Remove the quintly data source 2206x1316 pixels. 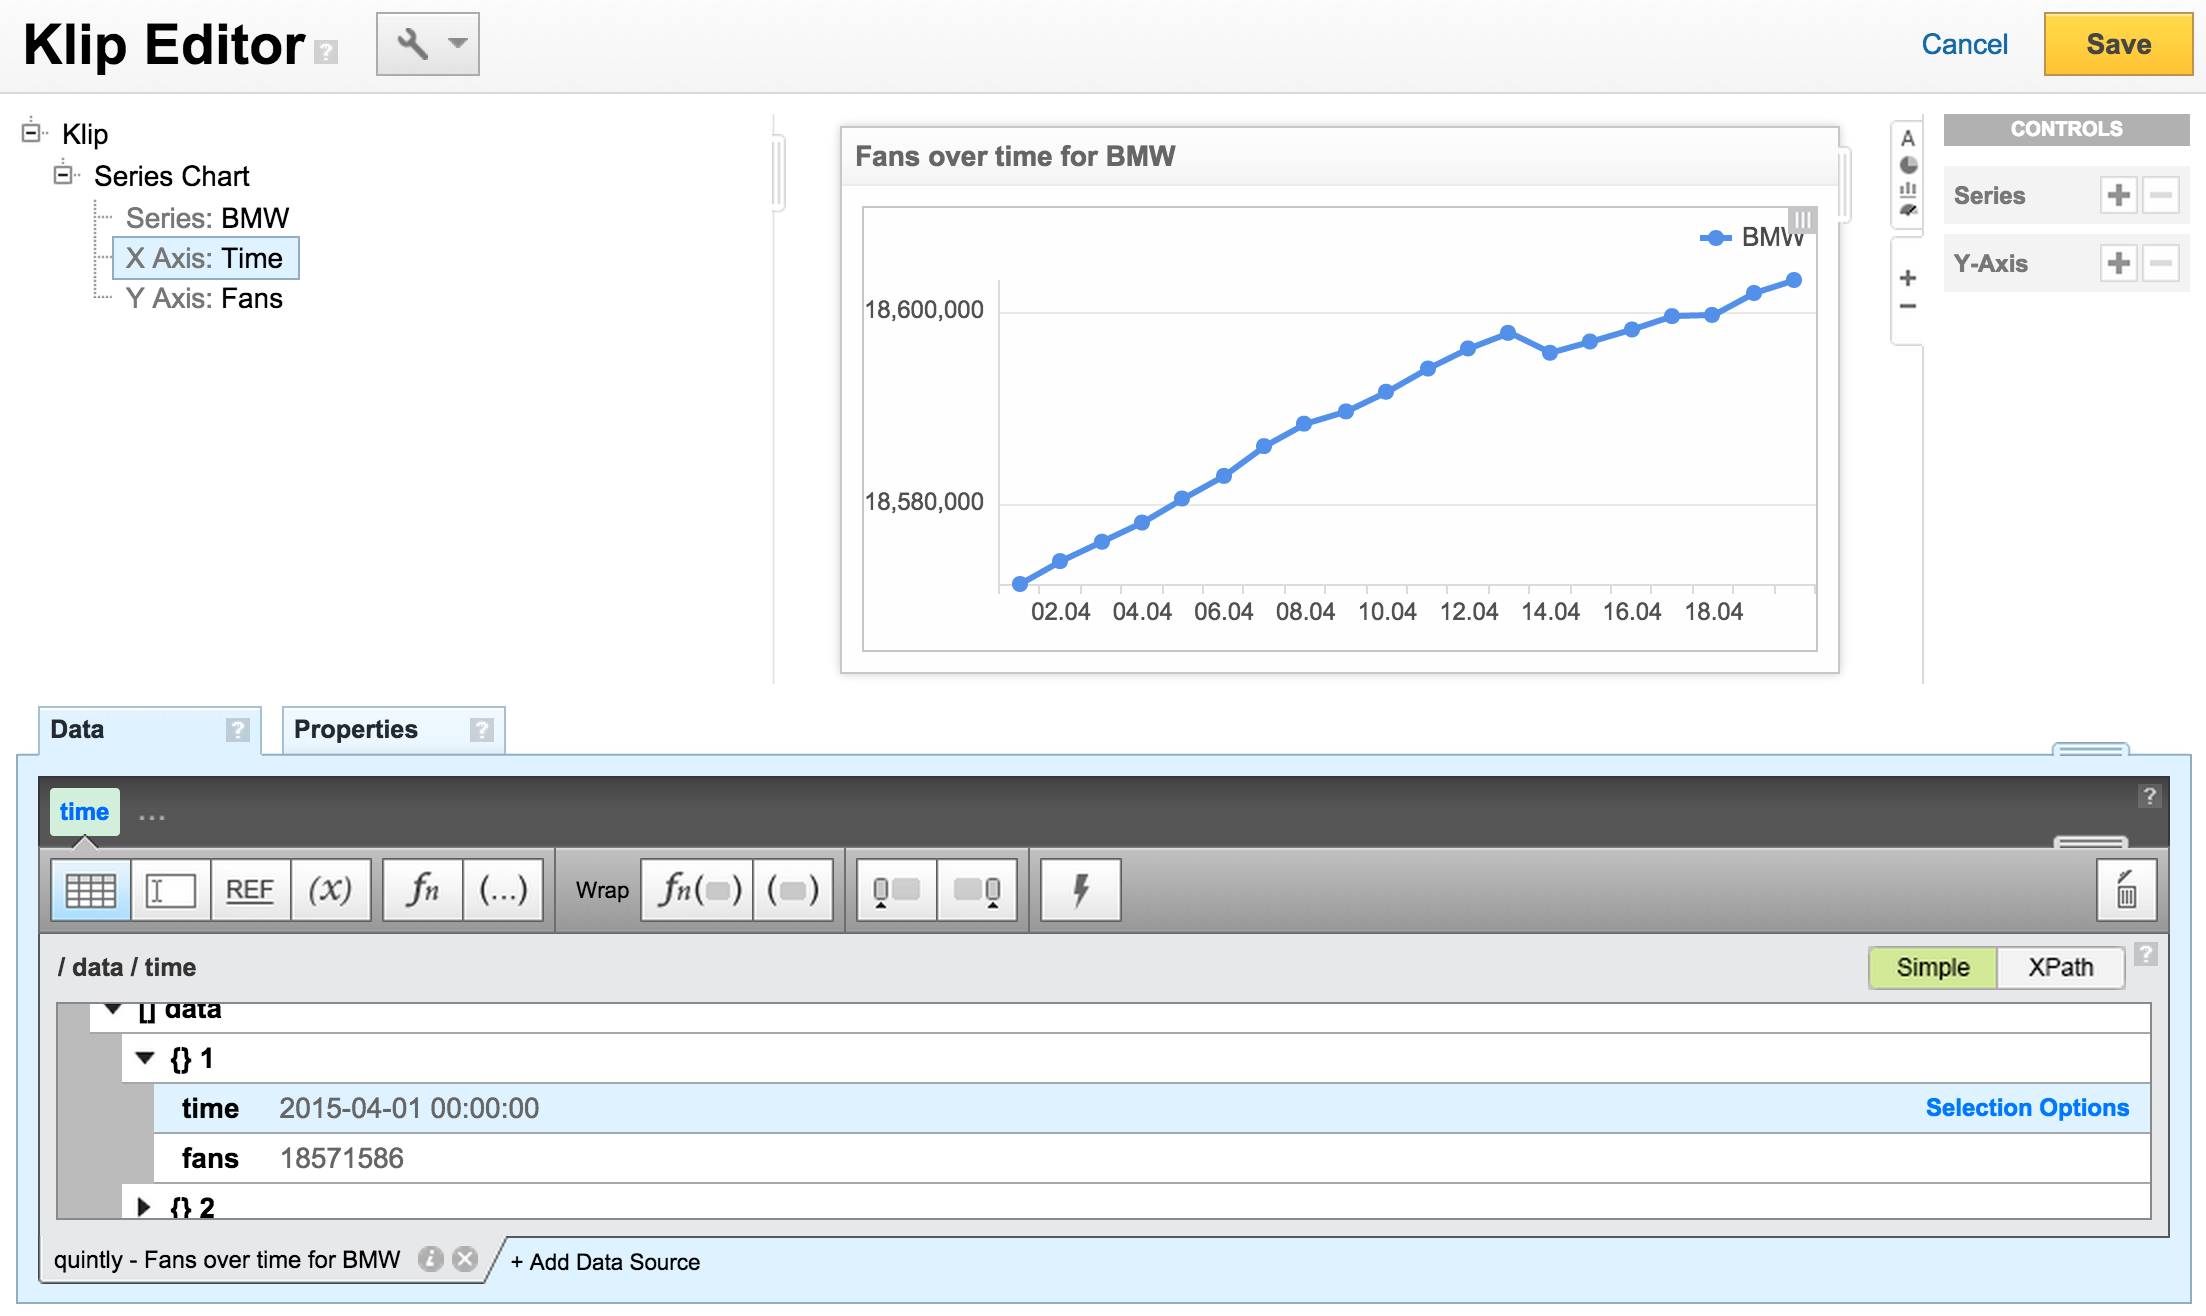coord(465,1259)
